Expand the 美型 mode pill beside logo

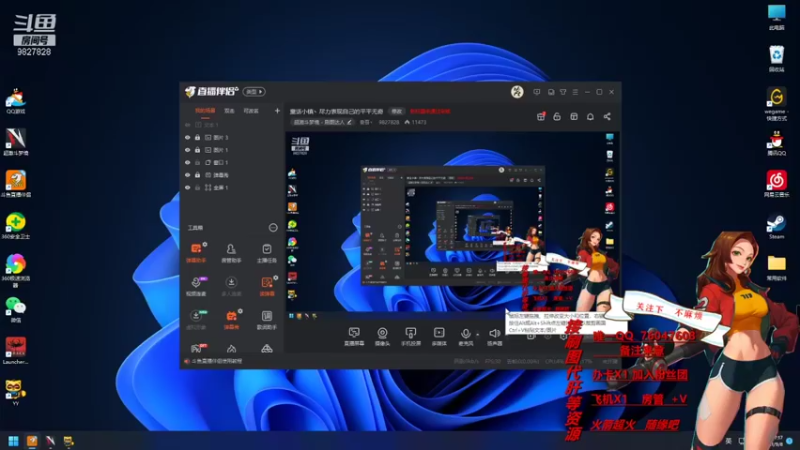coord(254,92)
